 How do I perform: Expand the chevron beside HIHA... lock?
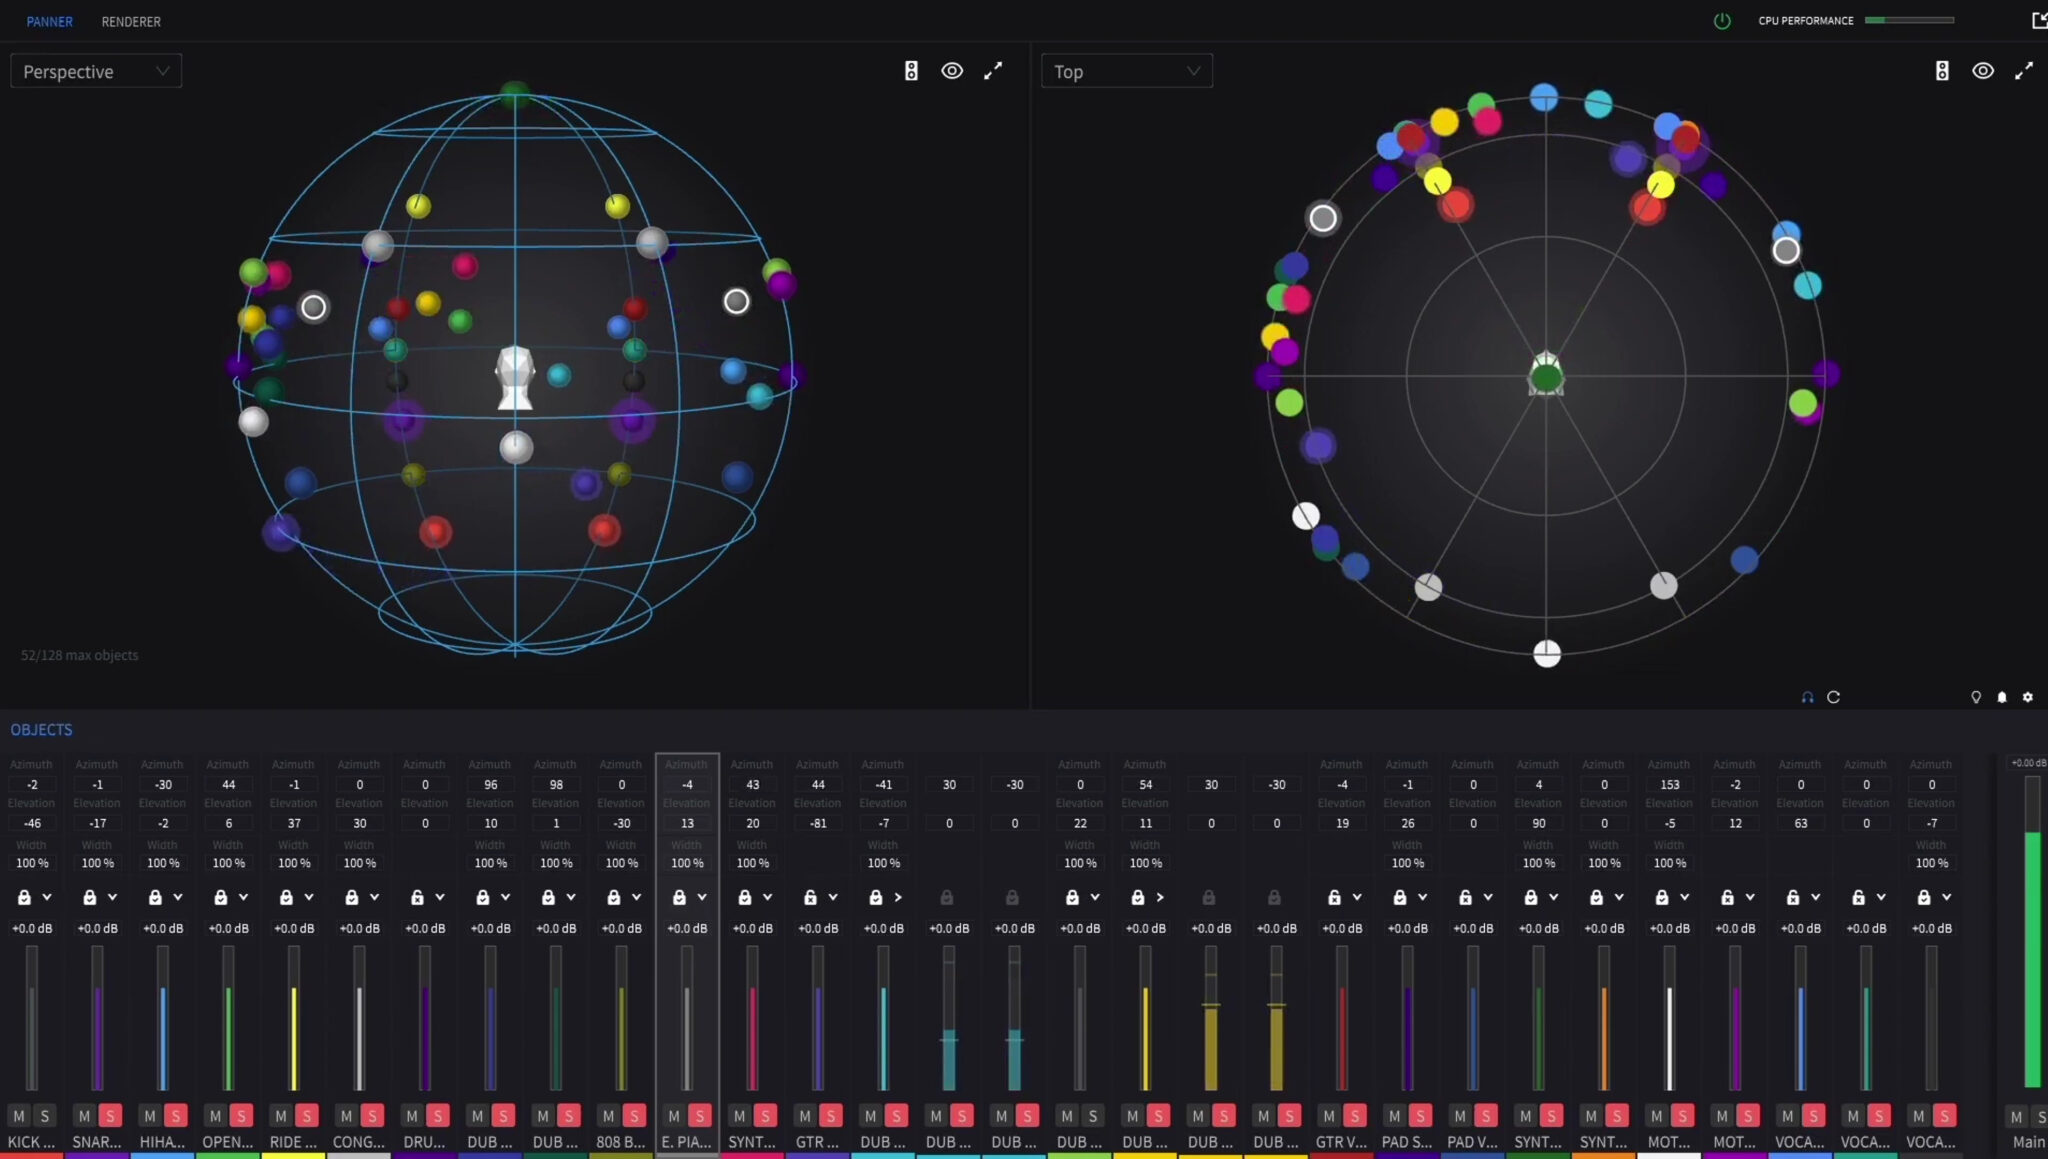click(x=178, y=897)
